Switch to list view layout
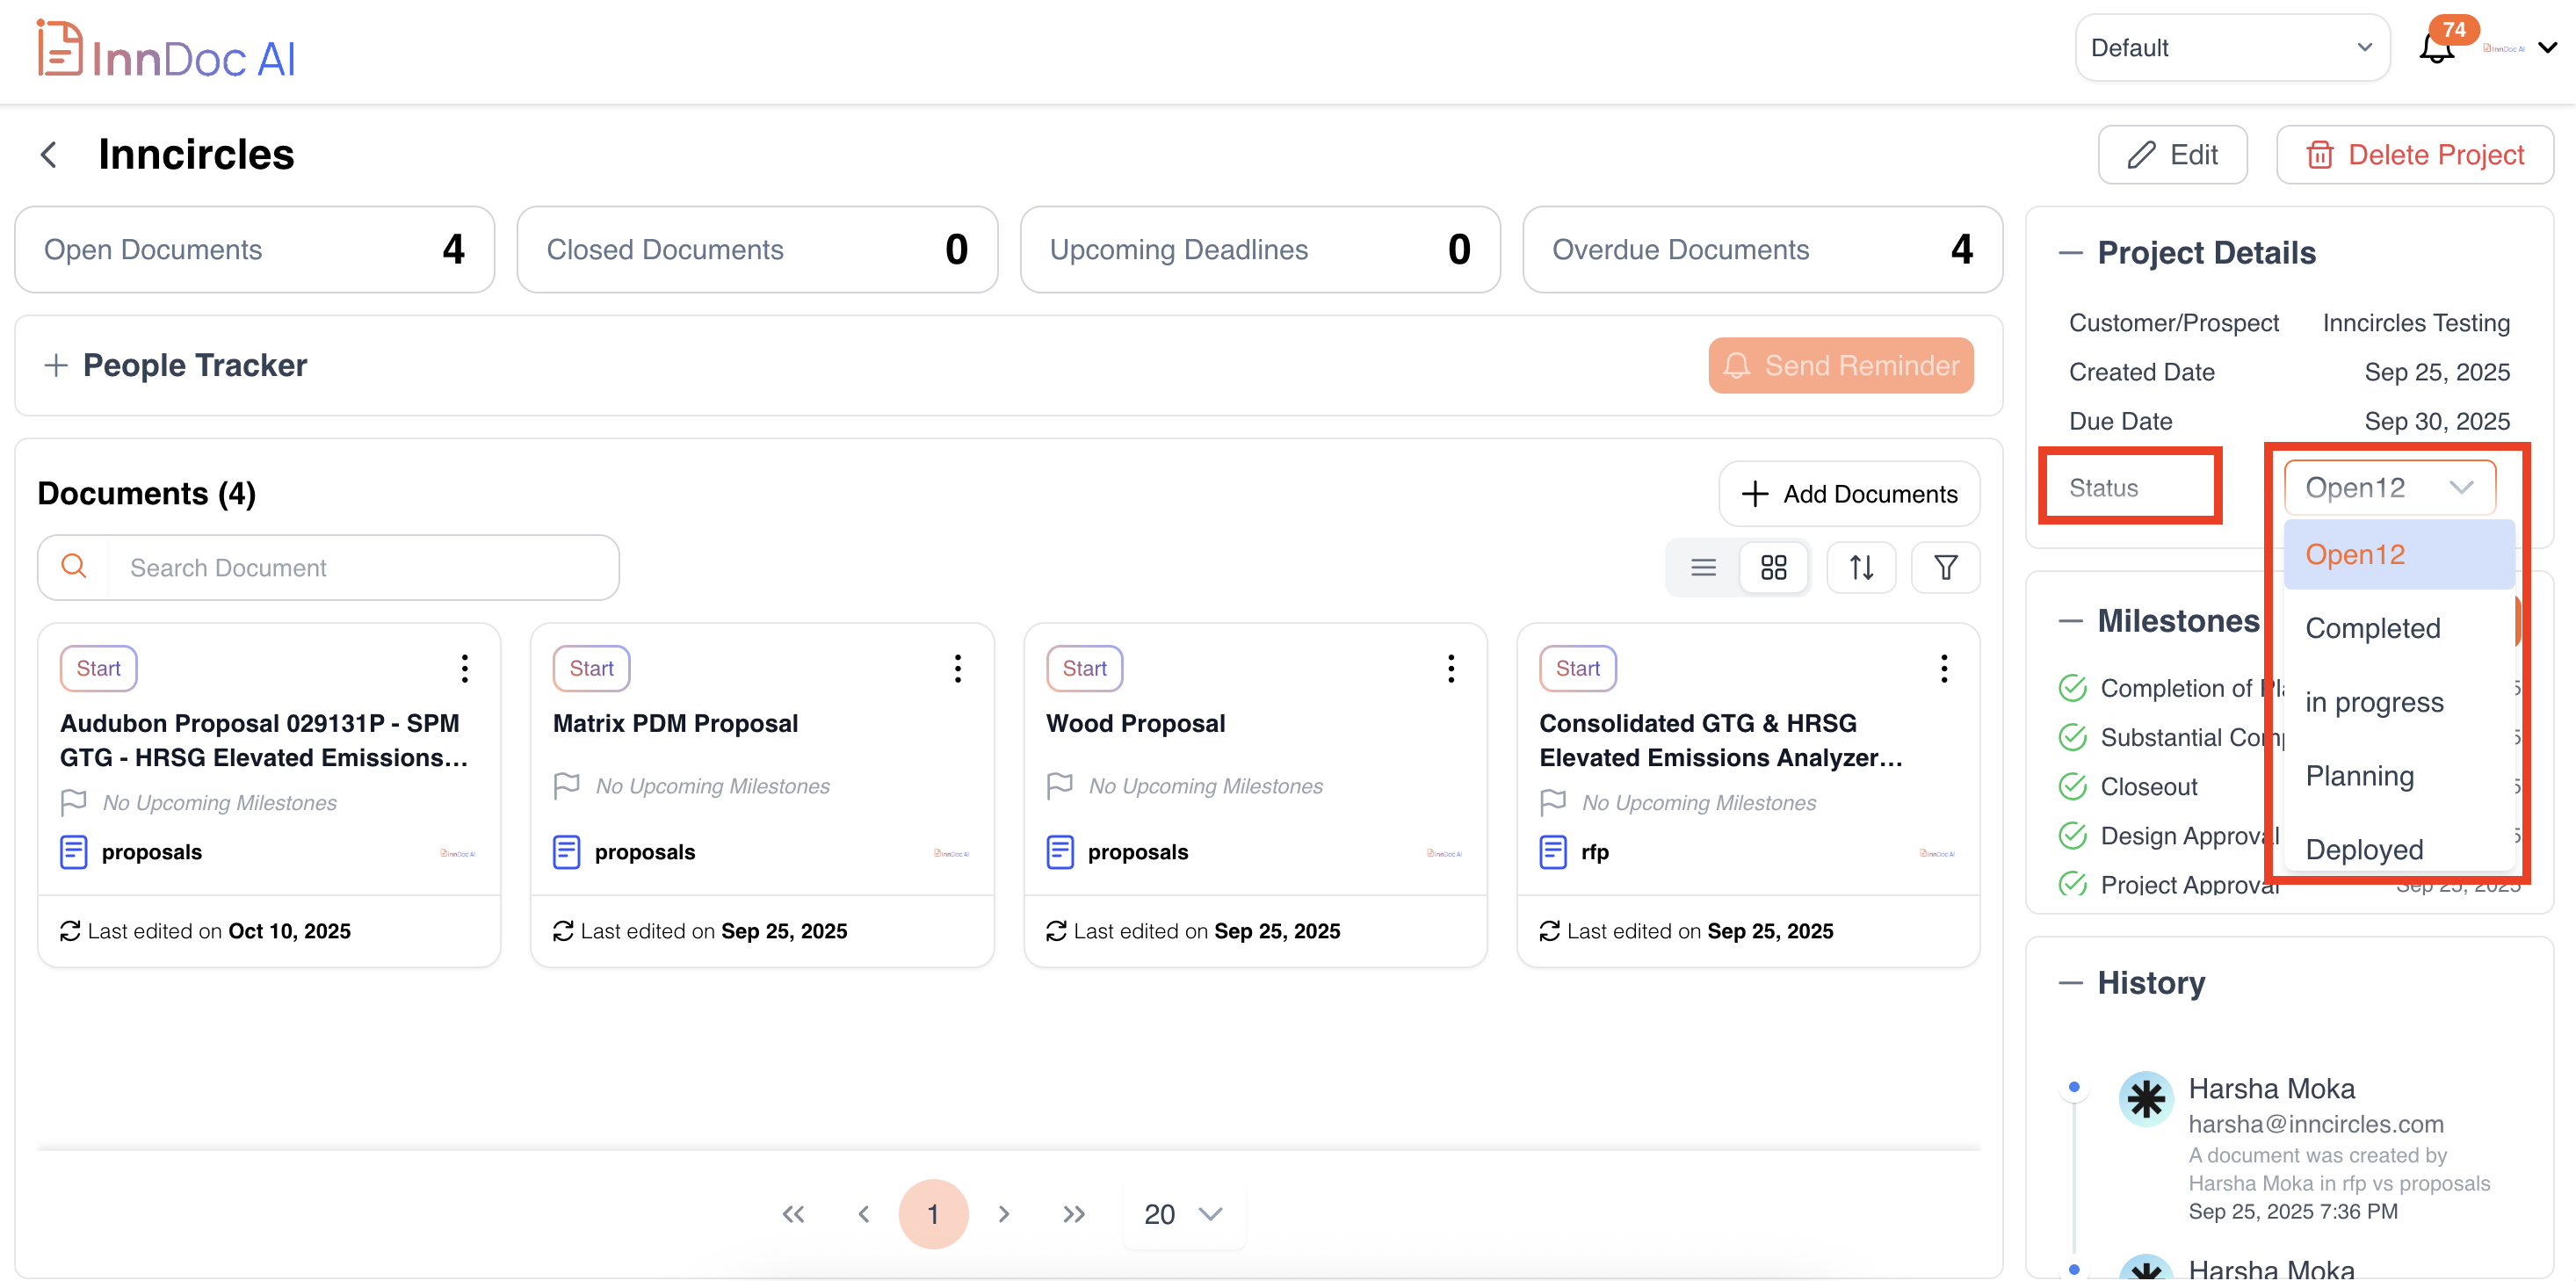2576x1281 pixels. (x=1703, y=568)
